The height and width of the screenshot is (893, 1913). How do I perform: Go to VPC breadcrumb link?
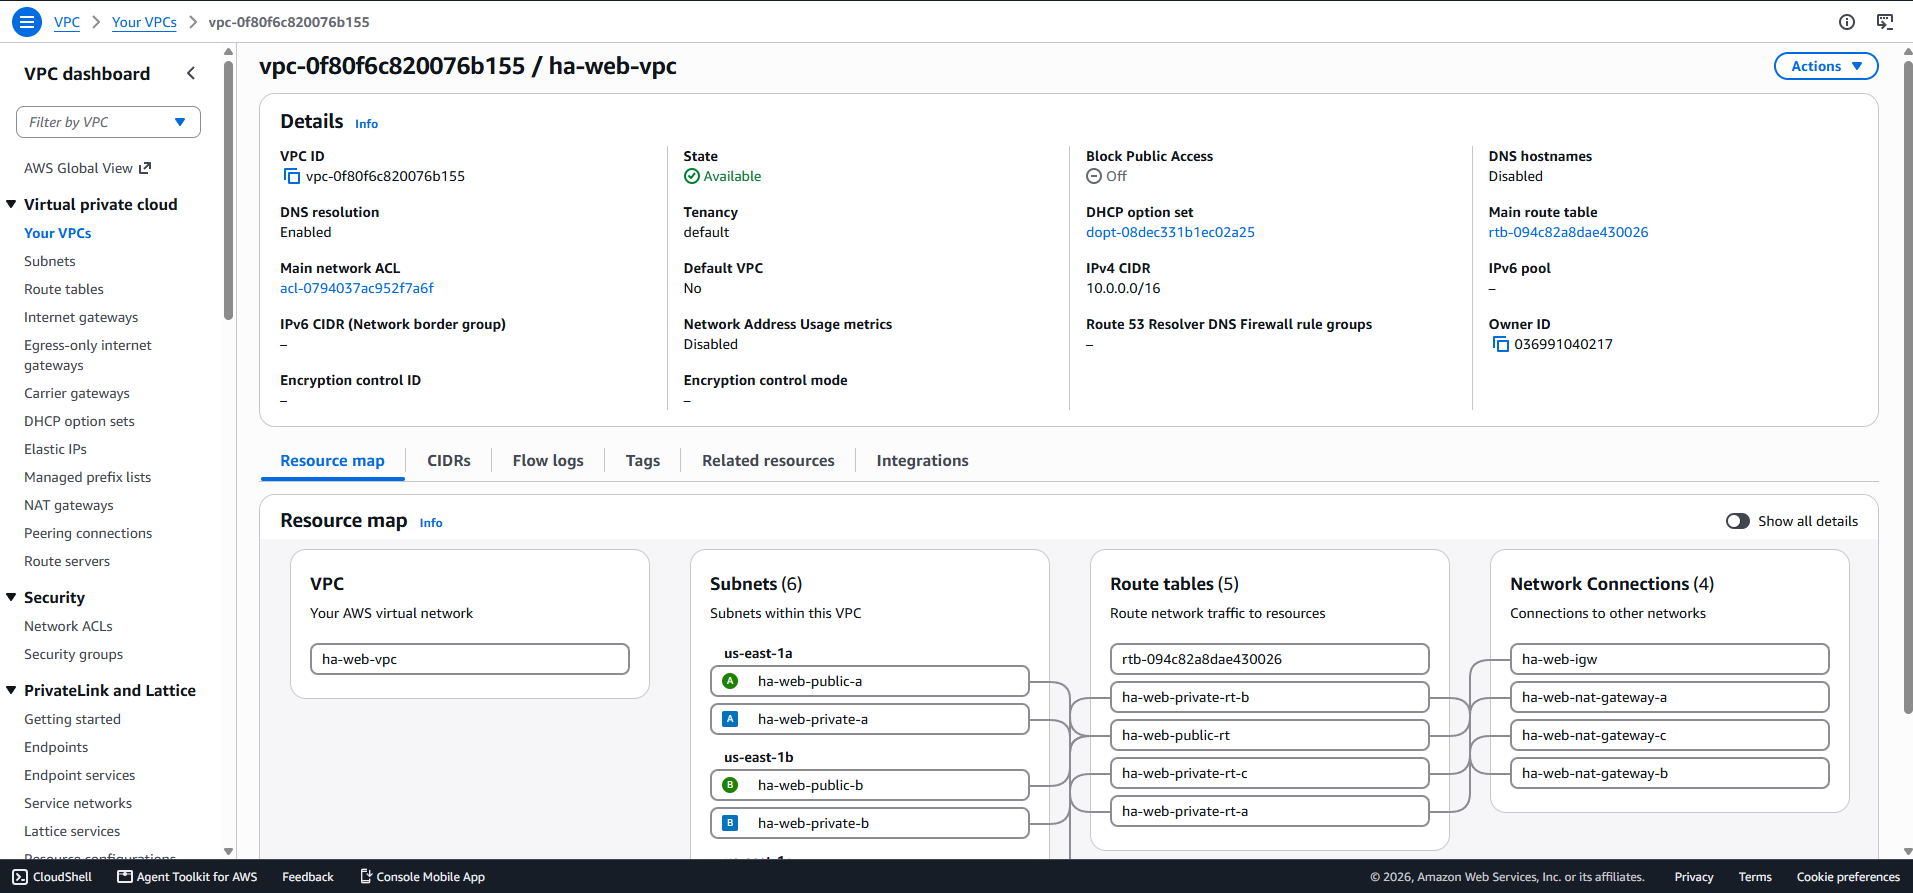pyautogui.click(x=67, y=22)
